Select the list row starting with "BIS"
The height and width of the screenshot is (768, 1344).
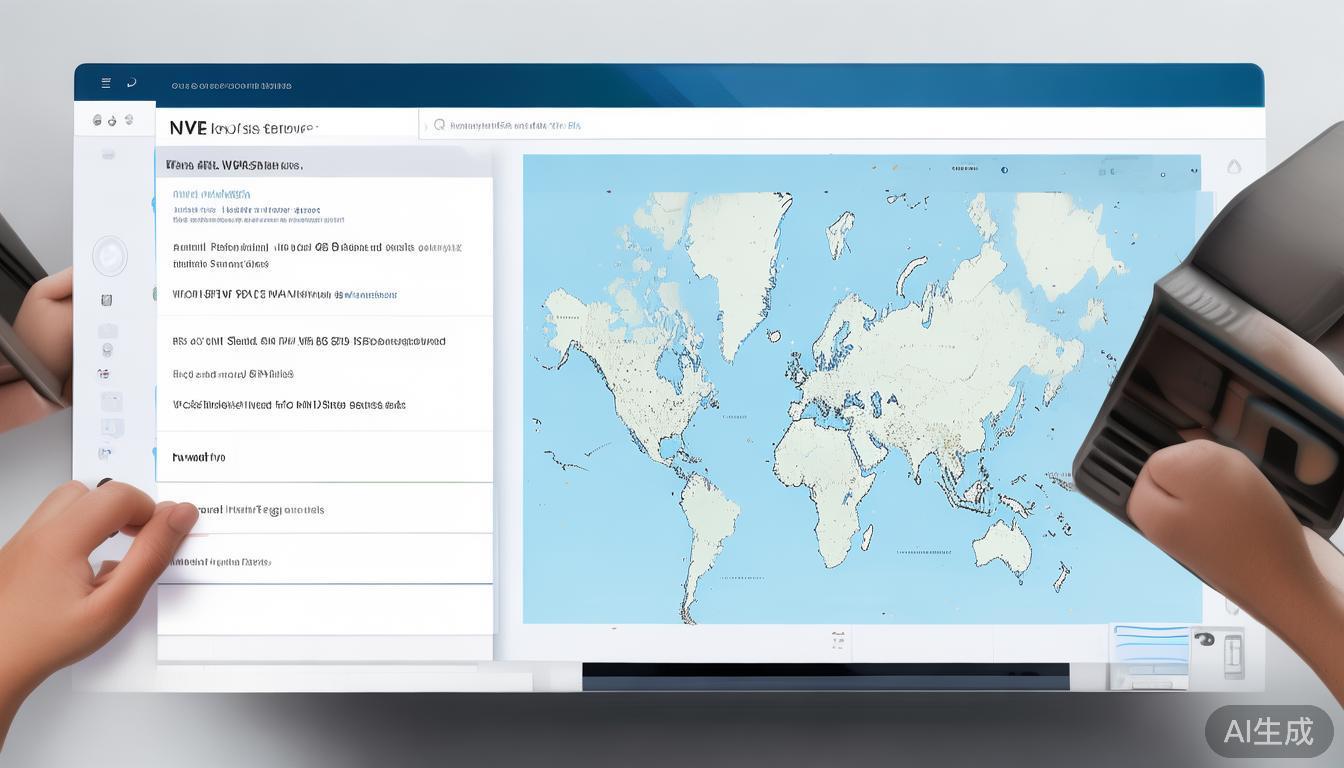point(309,341)
